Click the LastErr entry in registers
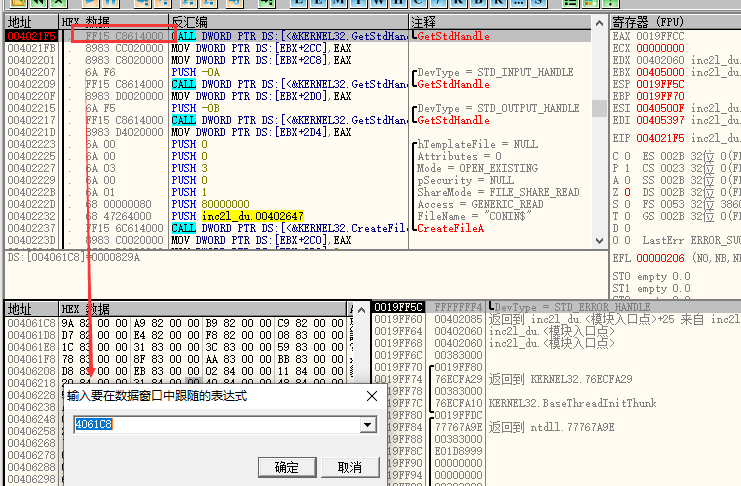This screenshot has height=486, width=741. (x=691, y=240)
